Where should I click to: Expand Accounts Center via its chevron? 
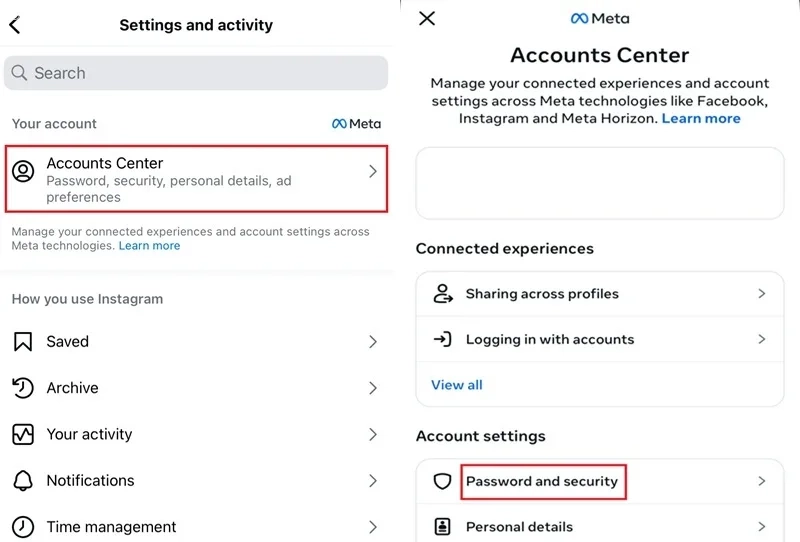373,171
